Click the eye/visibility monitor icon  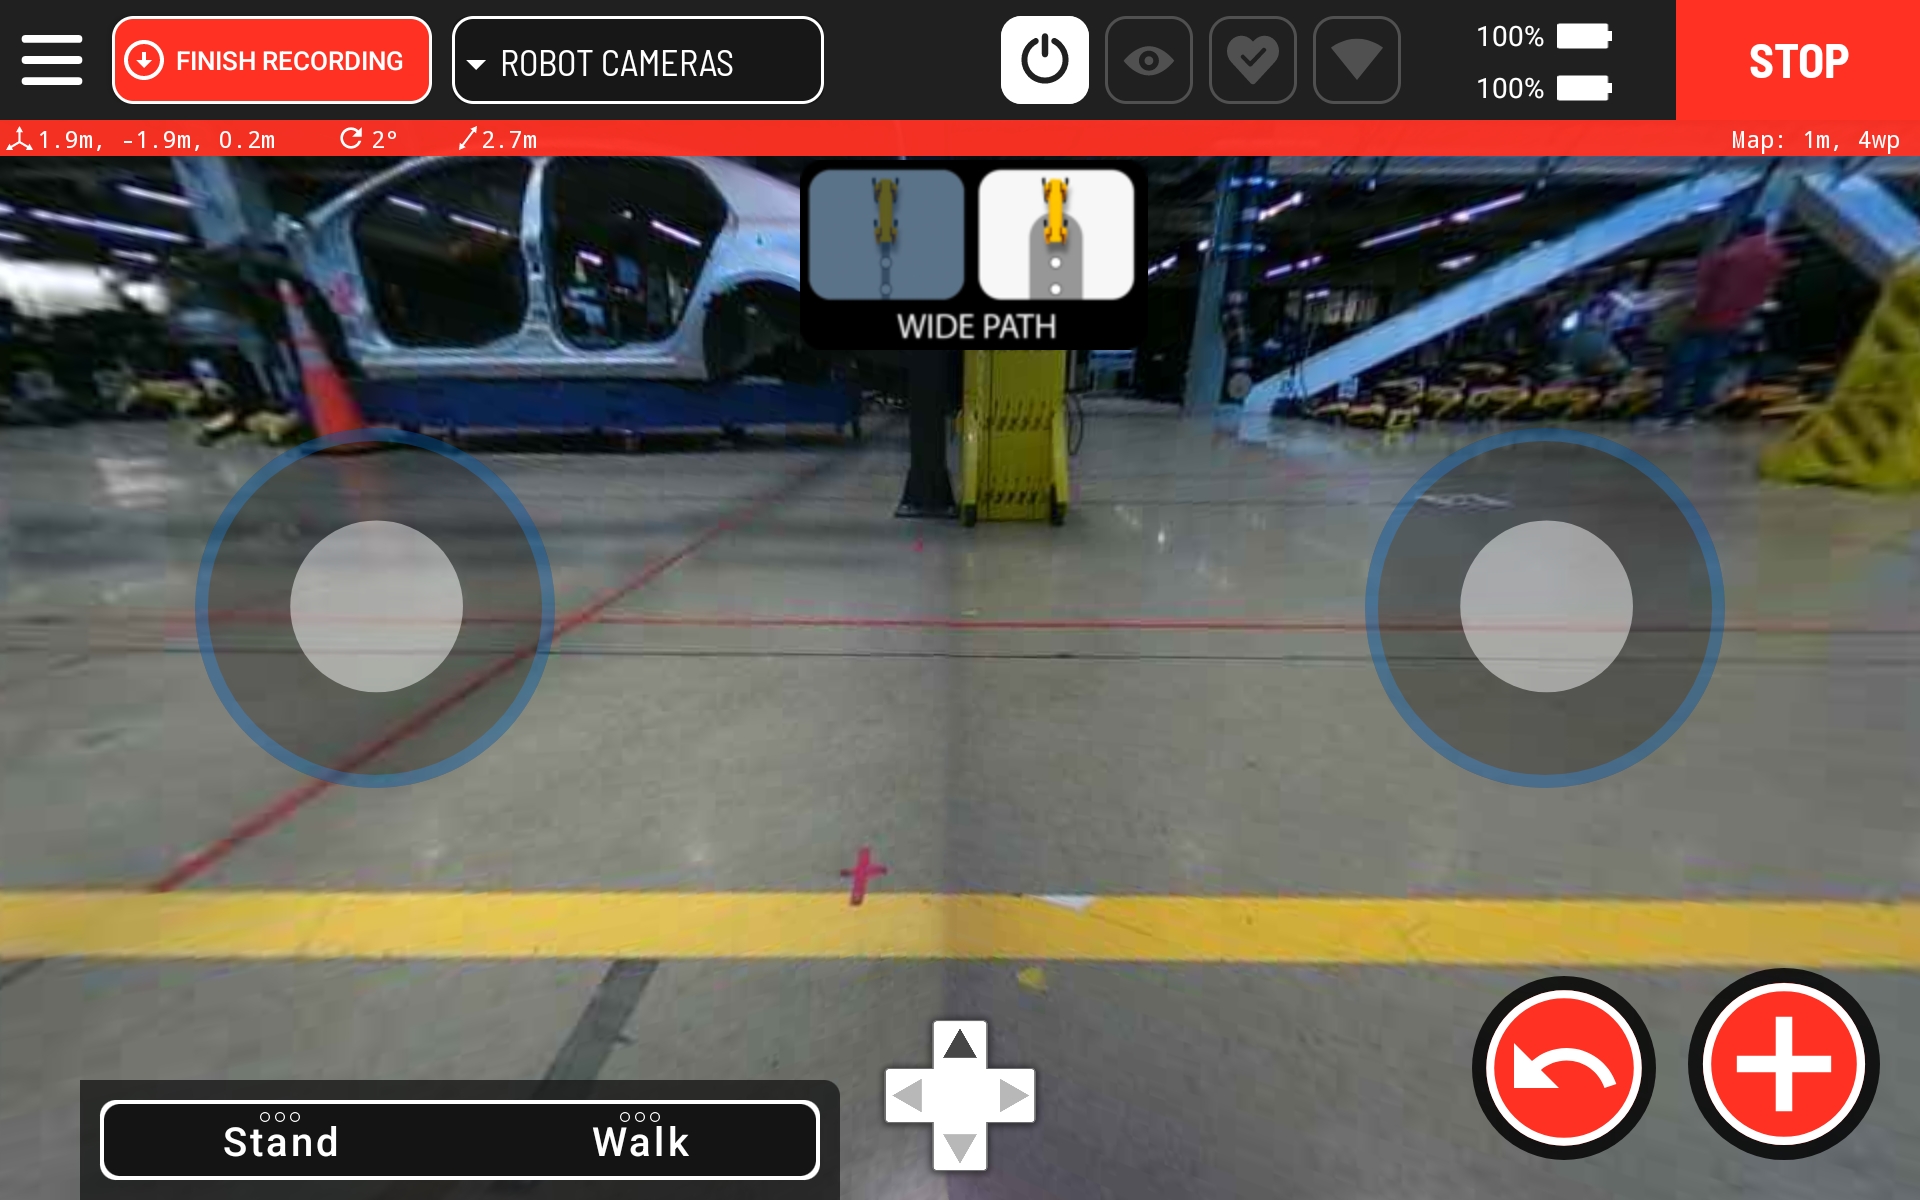pos(1147,62)
